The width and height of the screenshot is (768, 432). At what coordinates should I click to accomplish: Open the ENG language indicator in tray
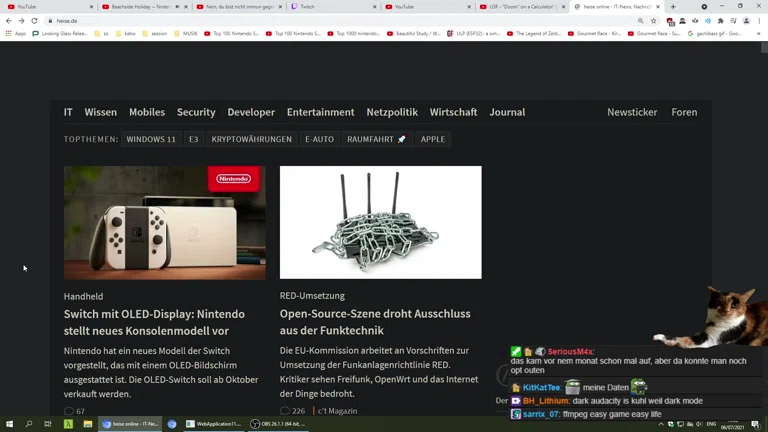(711, 424)
